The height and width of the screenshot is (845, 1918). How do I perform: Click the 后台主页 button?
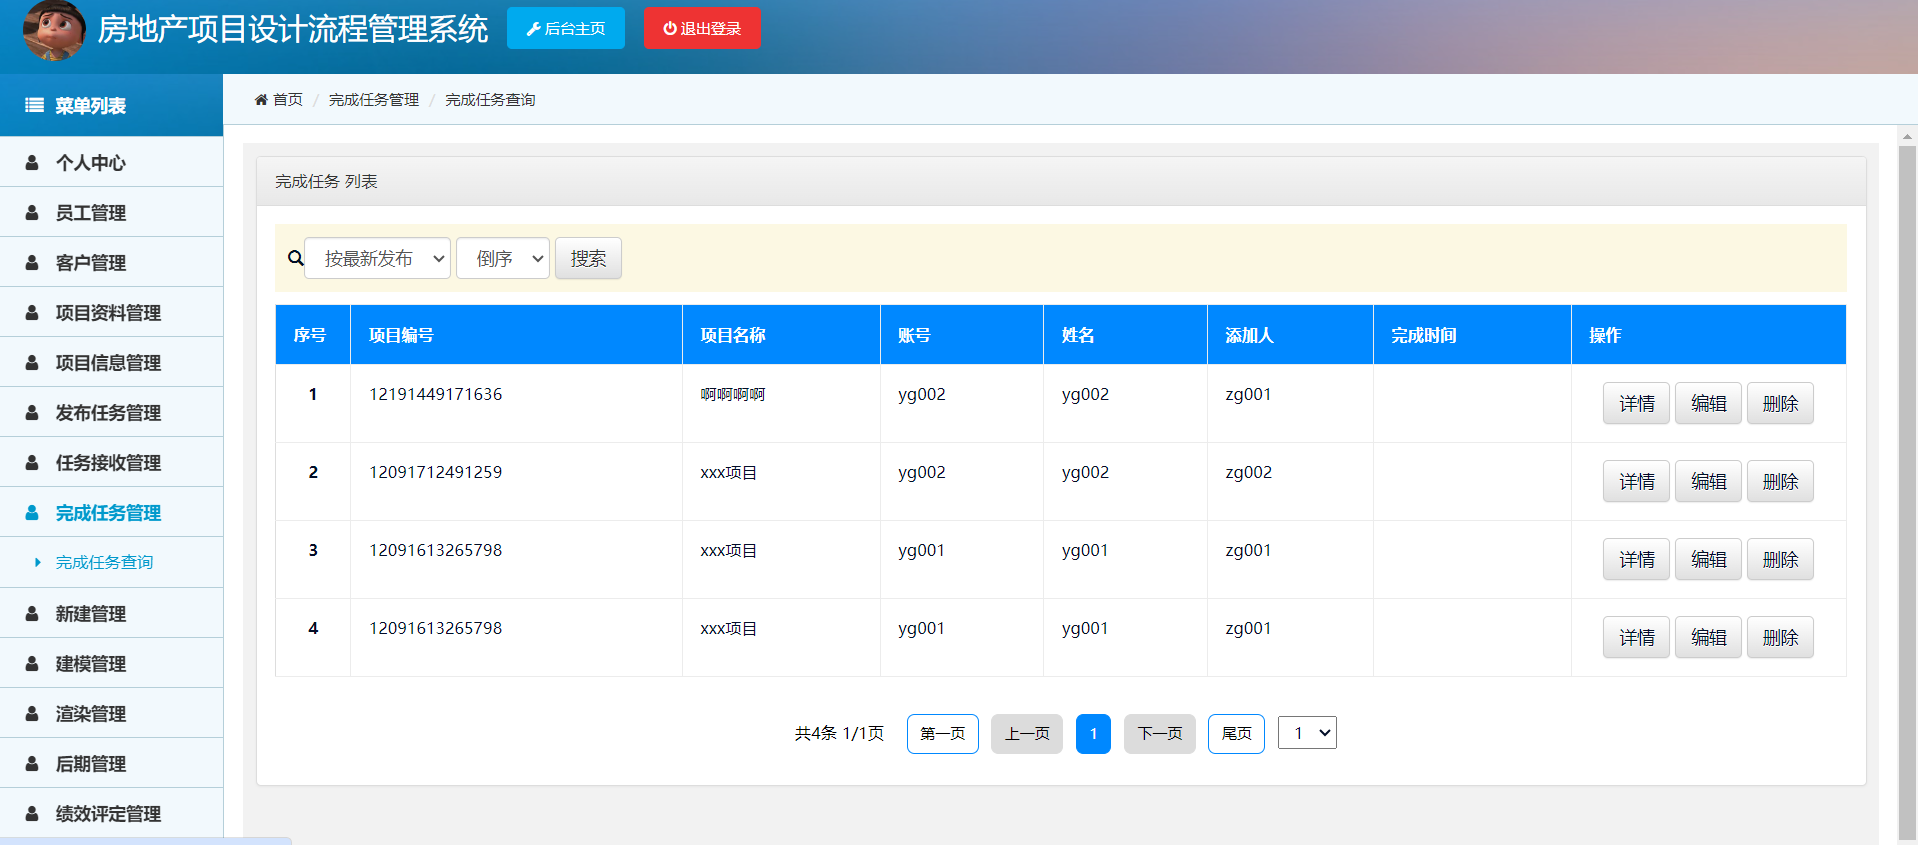pyautogui.click(x=566, y=28)
